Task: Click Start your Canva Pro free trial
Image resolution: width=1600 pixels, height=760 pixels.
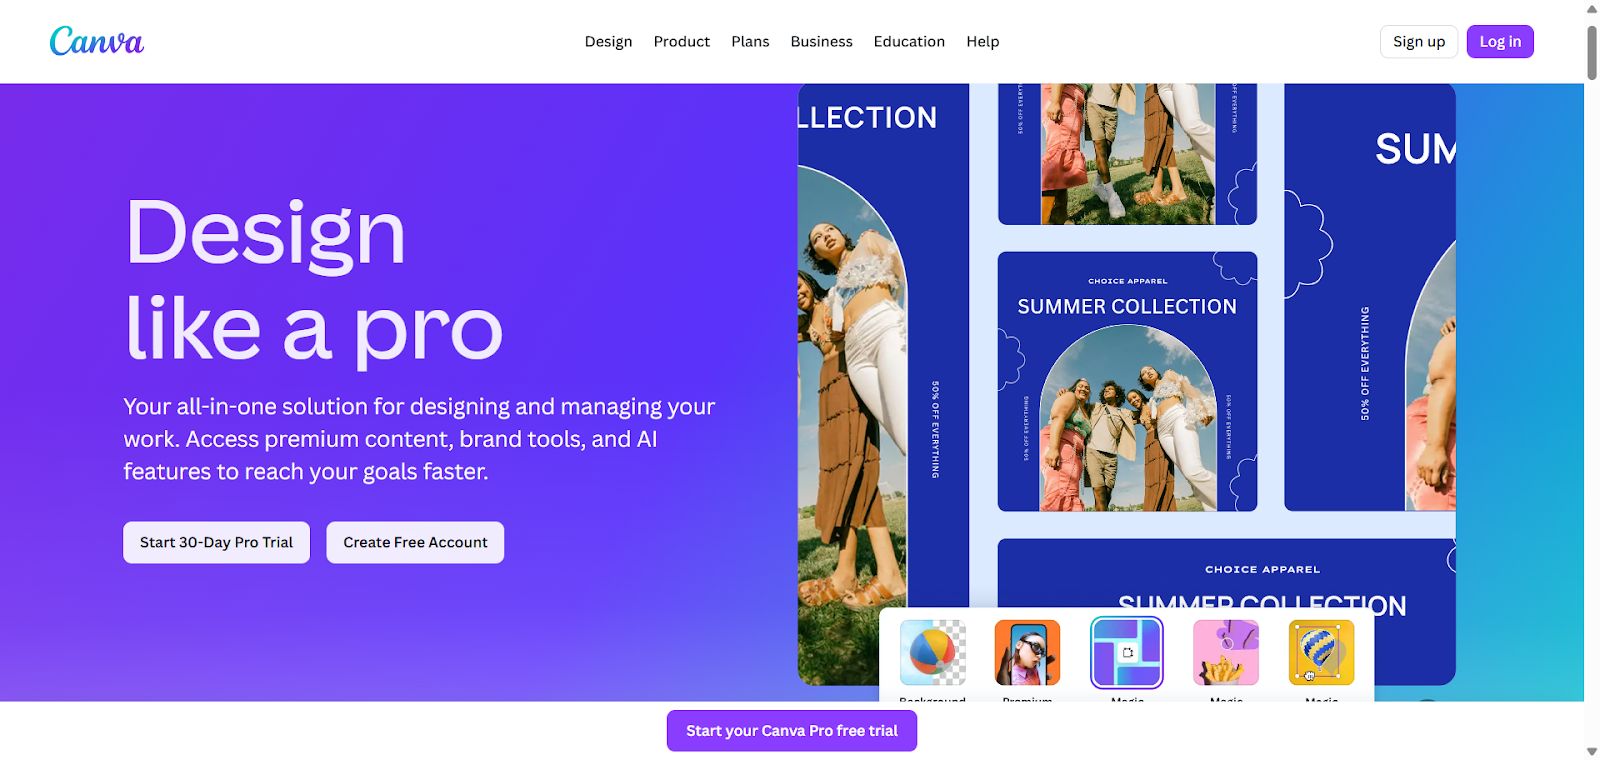Action: point(792,731)
